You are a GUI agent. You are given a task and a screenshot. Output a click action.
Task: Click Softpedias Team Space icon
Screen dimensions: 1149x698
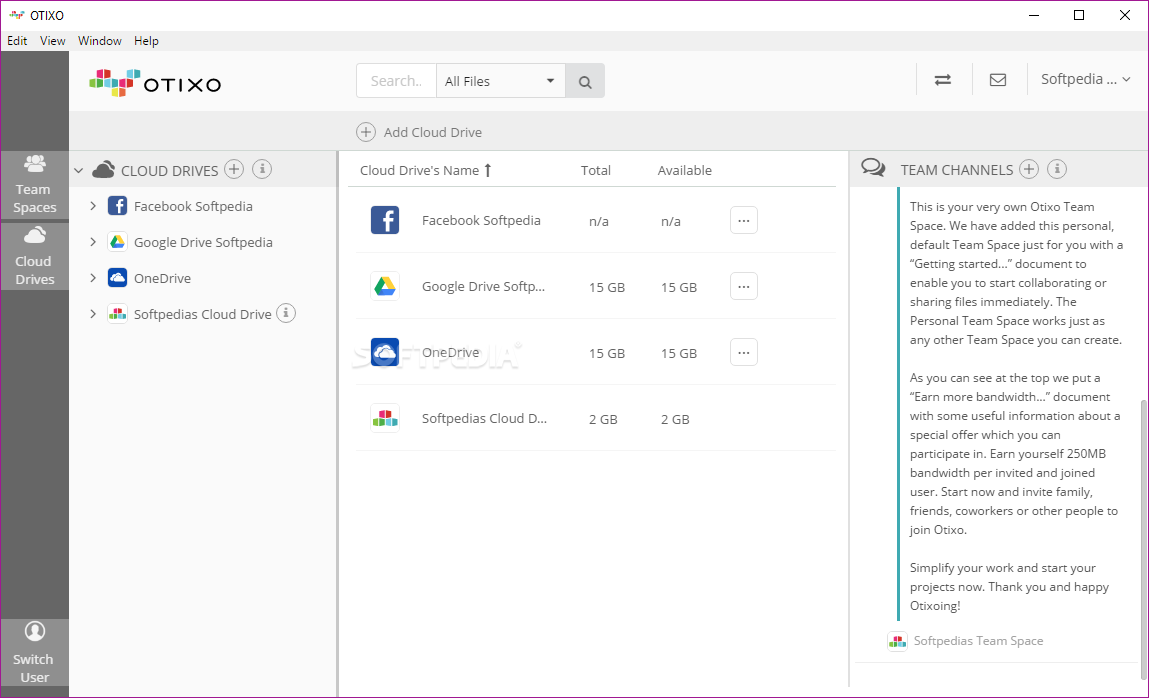[898, 641]
